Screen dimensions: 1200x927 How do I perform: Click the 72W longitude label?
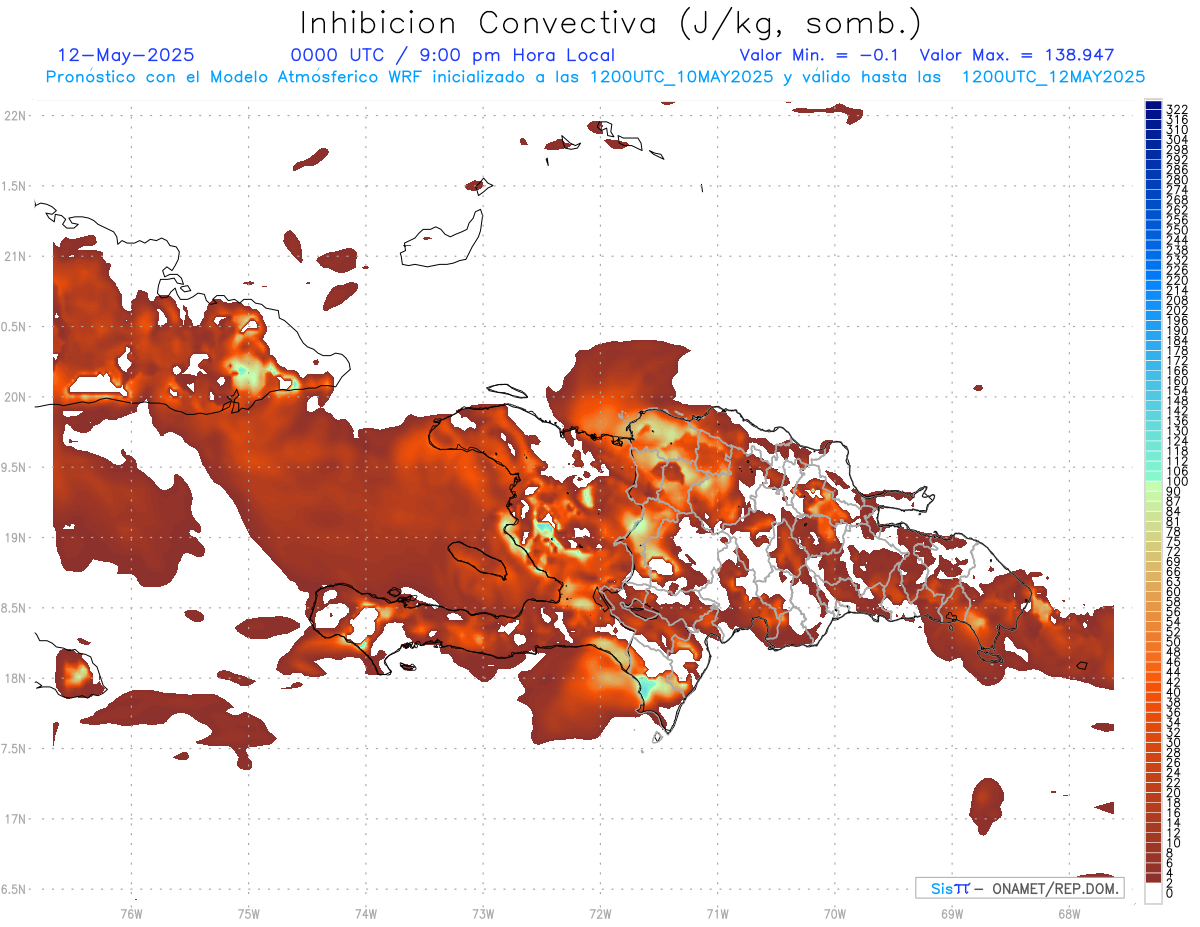600,913
